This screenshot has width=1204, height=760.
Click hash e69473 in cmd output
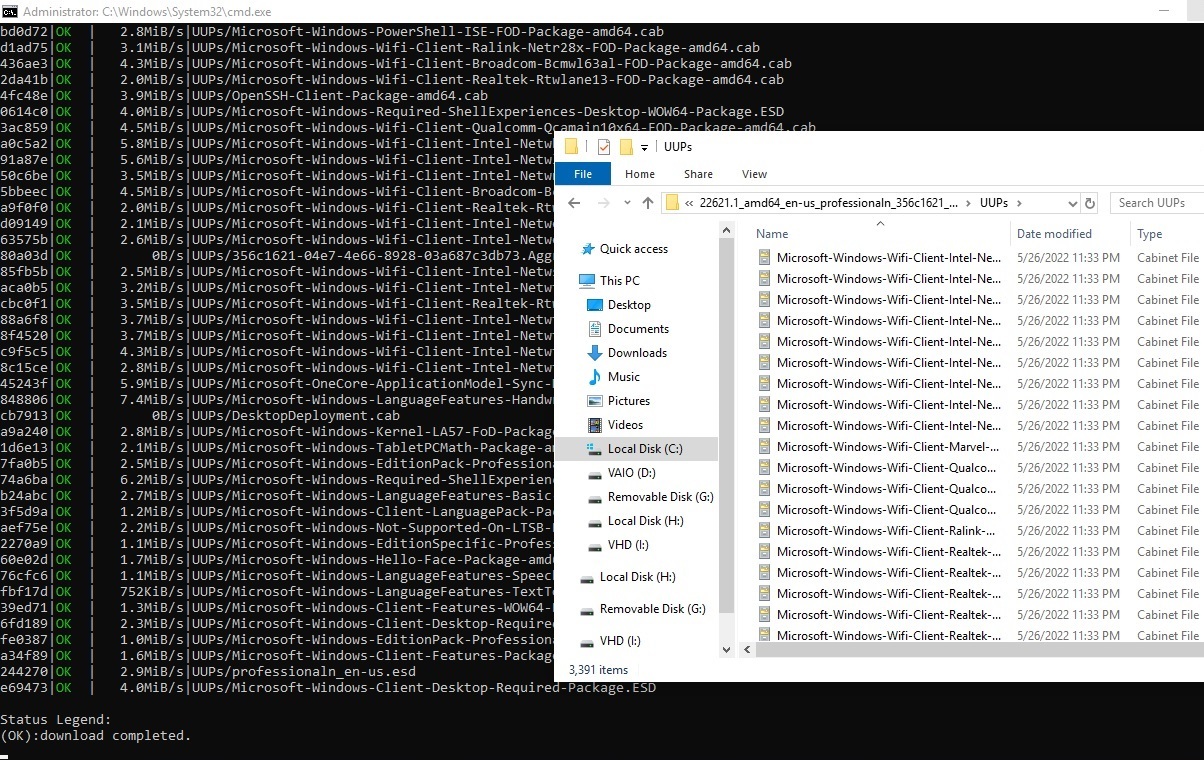pos(24,688)
